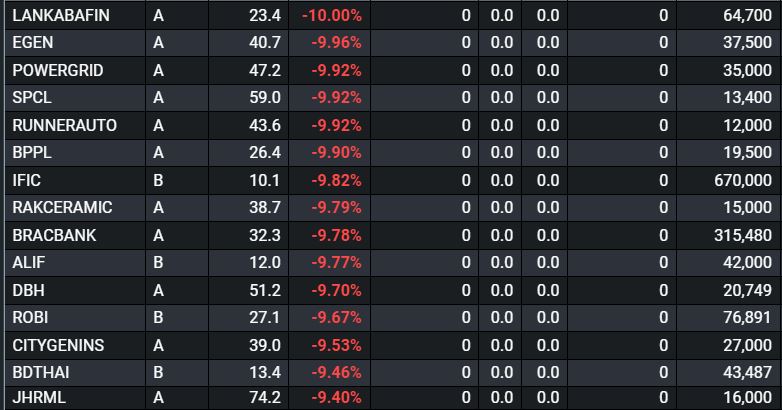This screenshot has width=782, height=410.
Task: Click the BDTHAI ticker symbol
Action: pyautogui.click(x=42, y=372)
